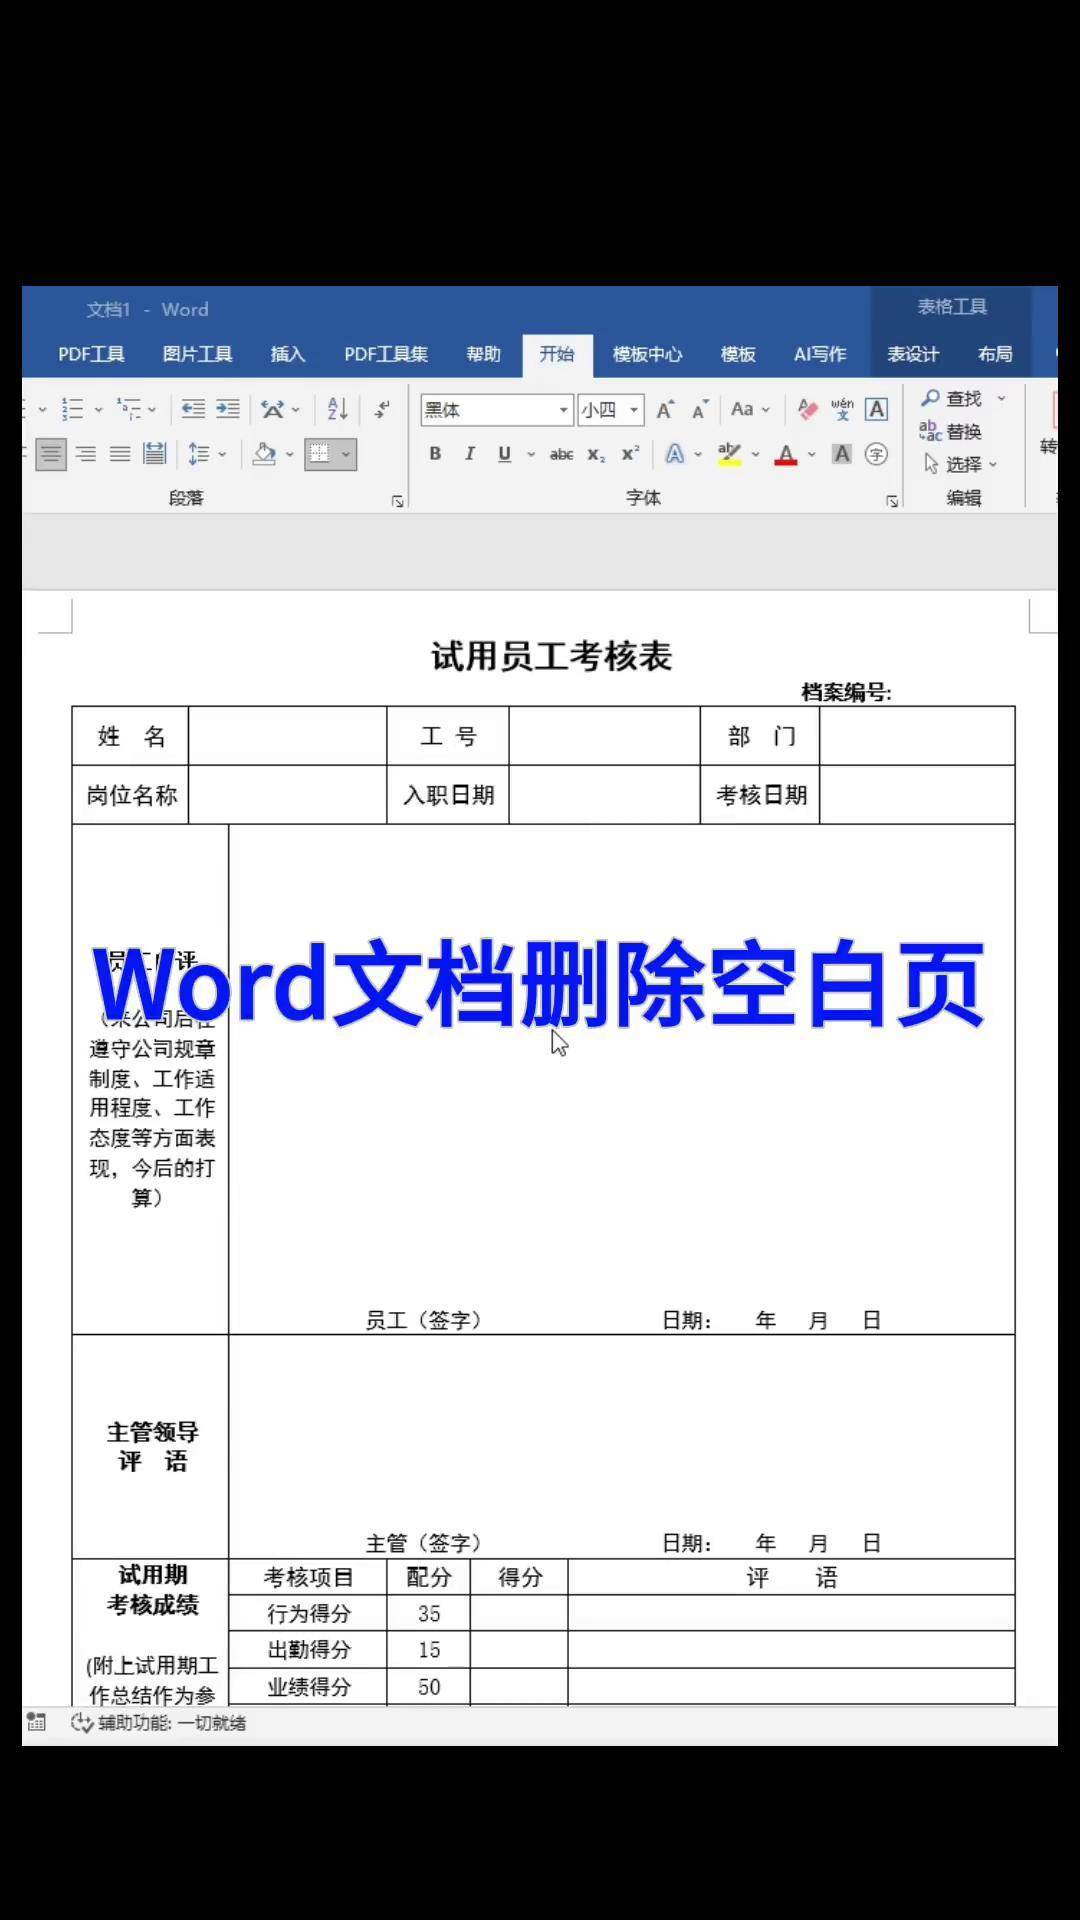Open the Font (字体) dialog launcher
This screenshot has height=1920, width=1080.
pyautogui.click(x=892, y=501)
